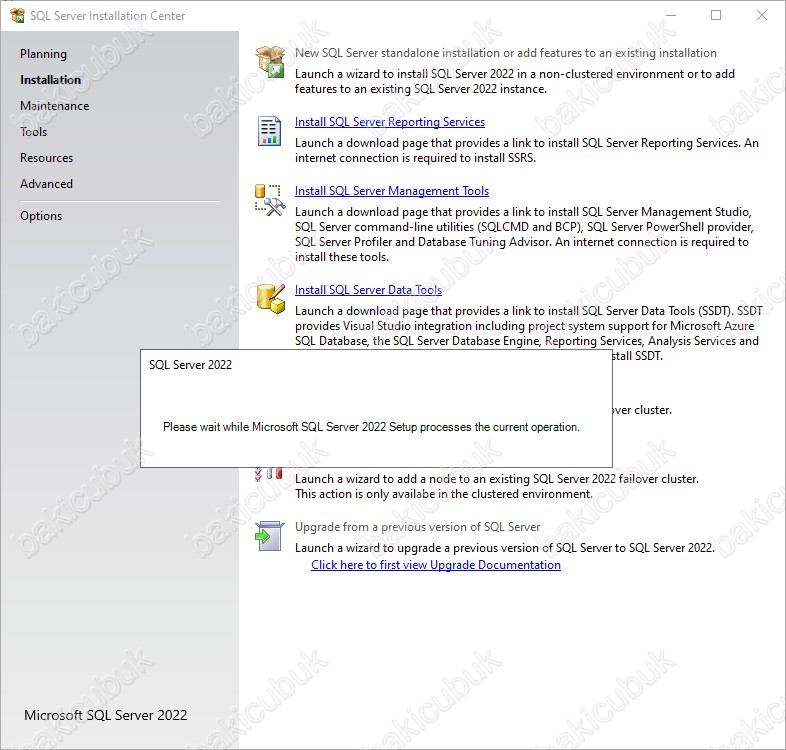Select the Installation section
The height and width of the screenshot is (750, 786).
50,80
